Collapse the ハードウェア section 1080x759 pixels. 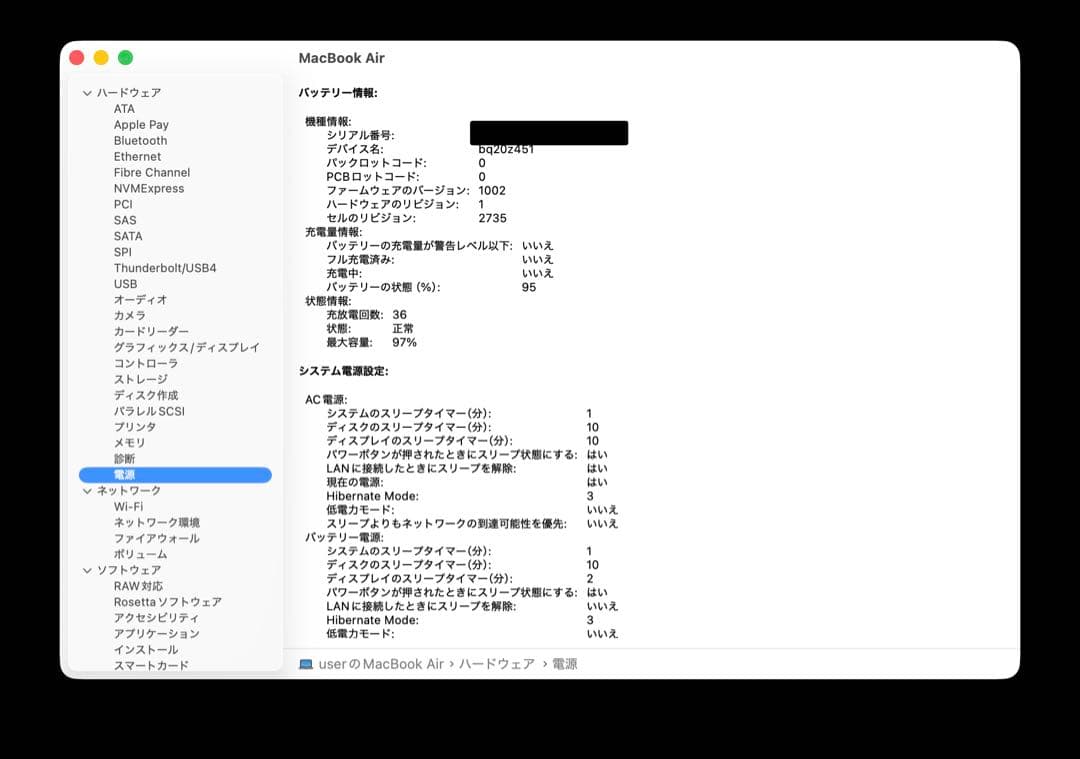(89, 92)
